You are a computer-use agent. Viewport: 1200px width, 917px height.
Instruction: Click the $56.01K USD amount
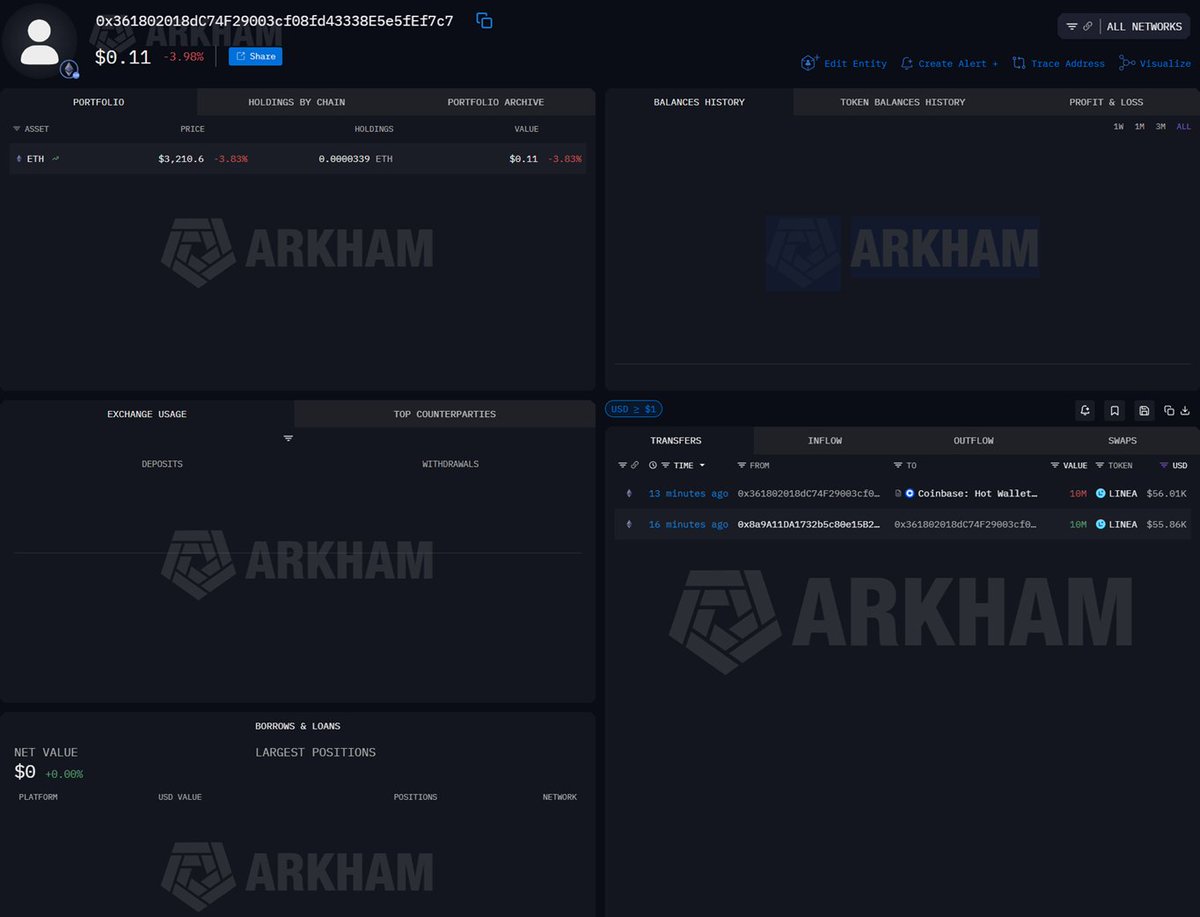1166,494
